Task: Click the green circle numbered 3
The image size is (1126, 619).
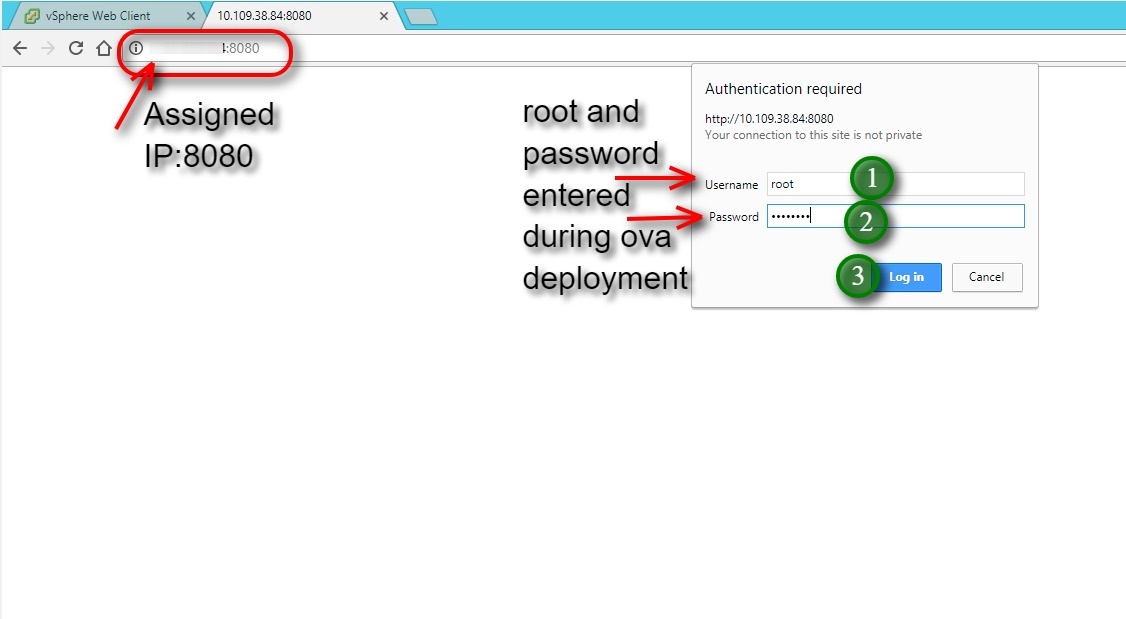Action: pos(857,276)
